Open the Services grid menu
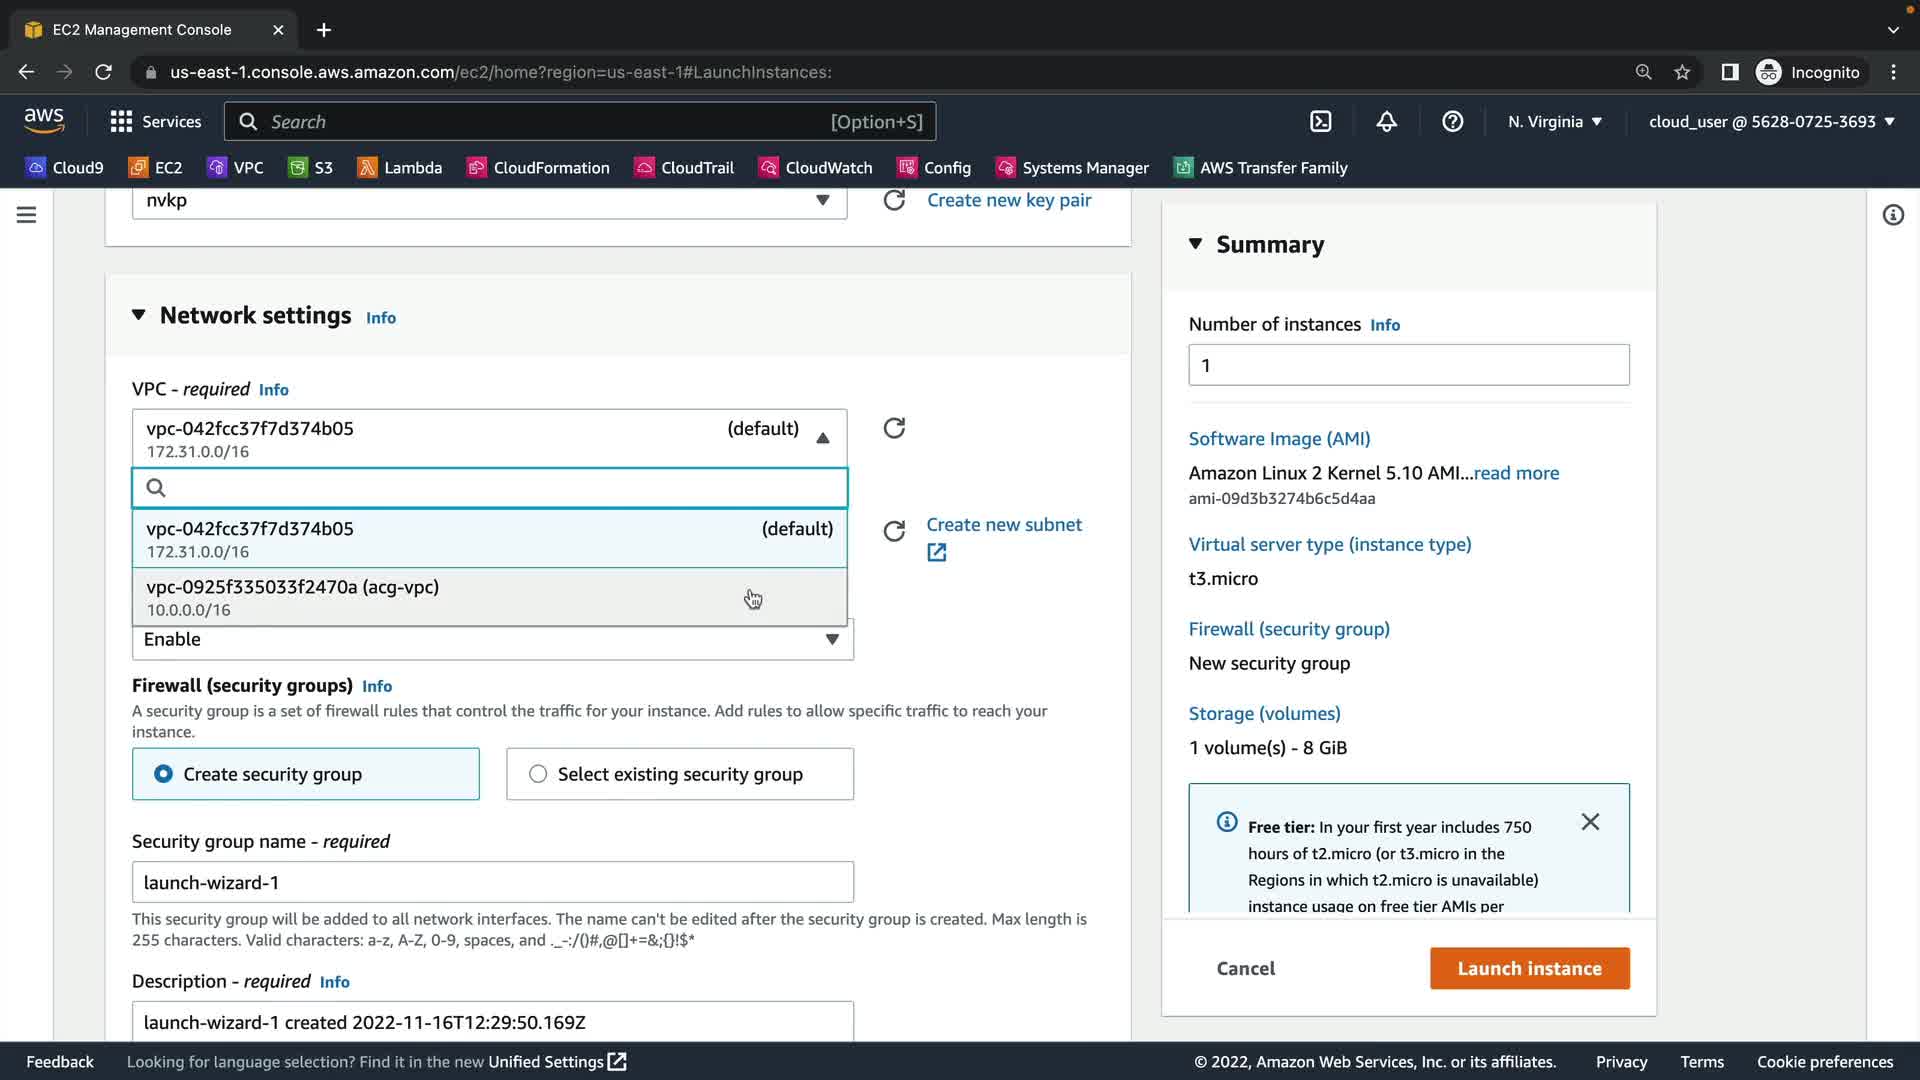The height and width of the screenshot is (1080, 1920). coord(155,121)
